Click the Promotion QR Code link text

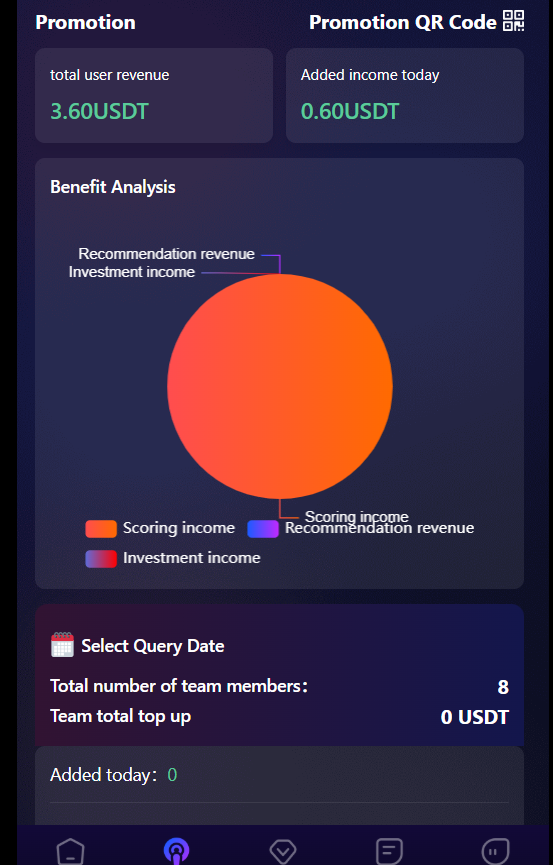tap(403, 22)
